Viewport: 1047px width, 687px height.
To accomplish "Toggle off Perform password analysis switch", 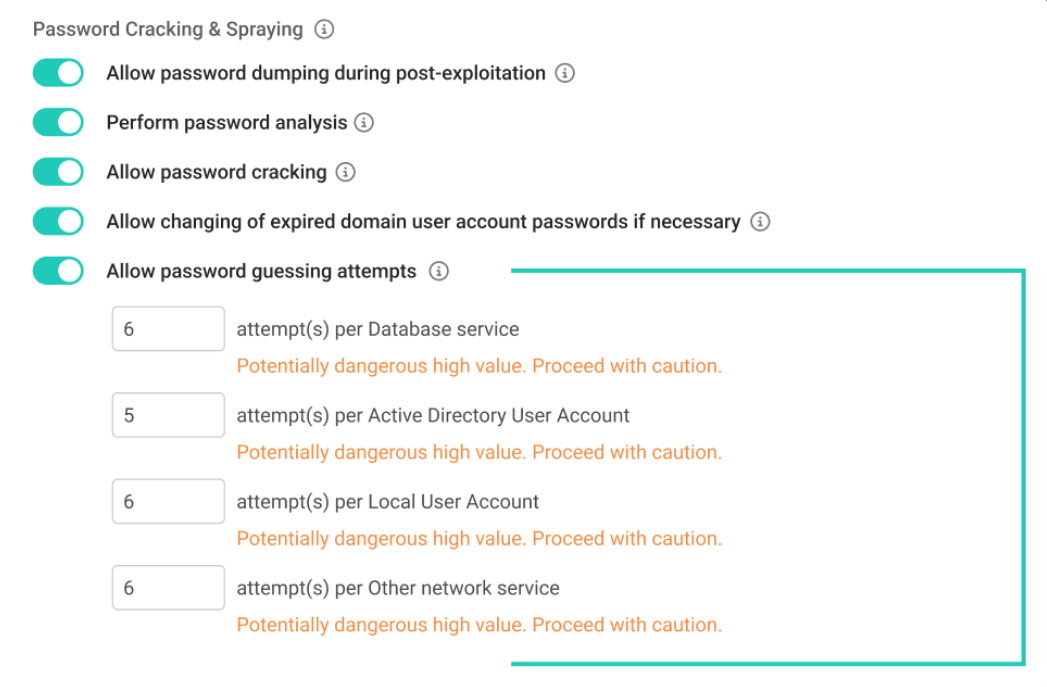I will pyautogui.click(x=58, y=123).
